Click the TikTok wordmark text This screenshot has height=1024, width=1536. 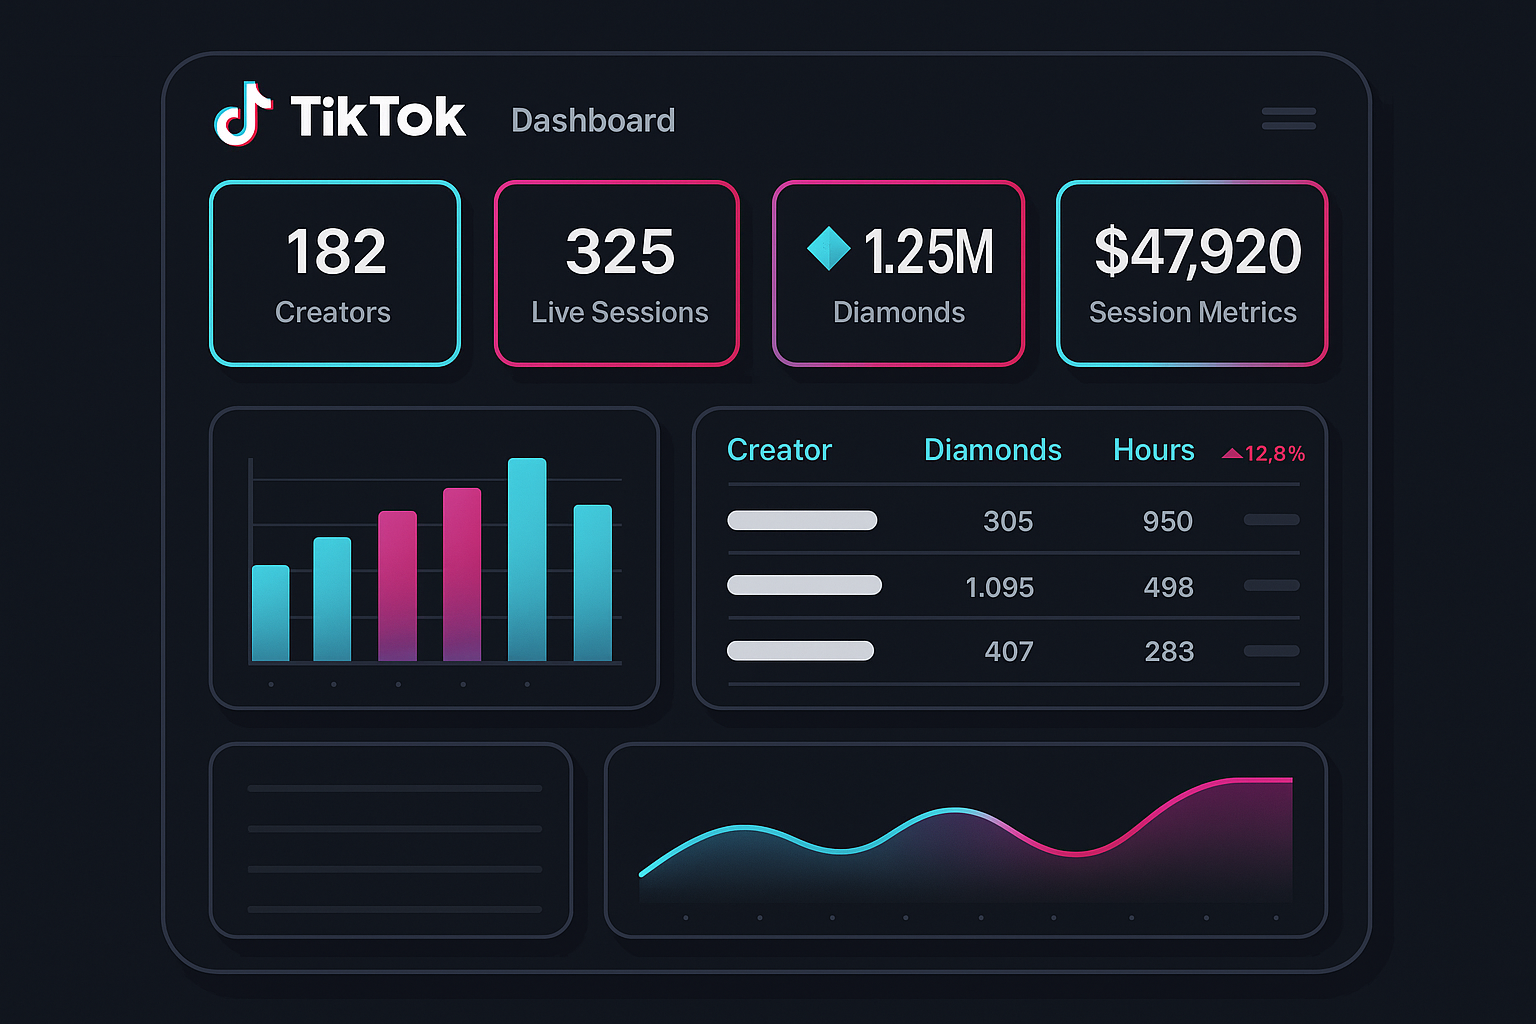click(378, 117)
